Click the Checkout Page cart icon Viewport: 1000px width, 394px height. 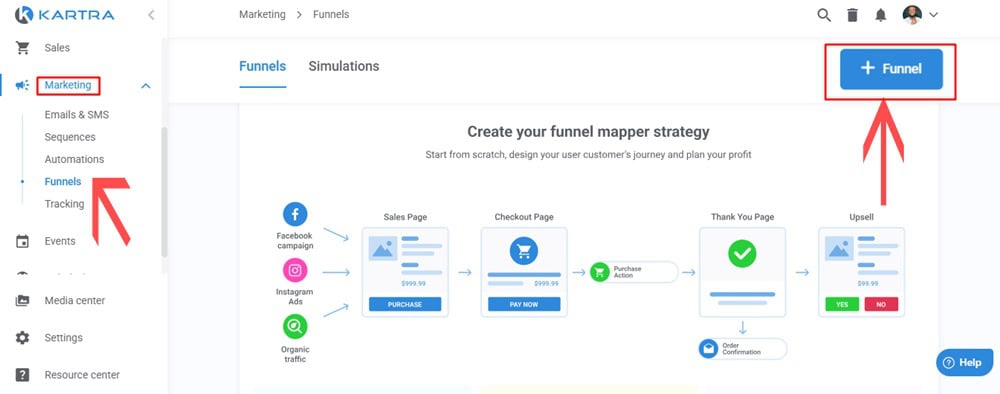coord(524,252)
